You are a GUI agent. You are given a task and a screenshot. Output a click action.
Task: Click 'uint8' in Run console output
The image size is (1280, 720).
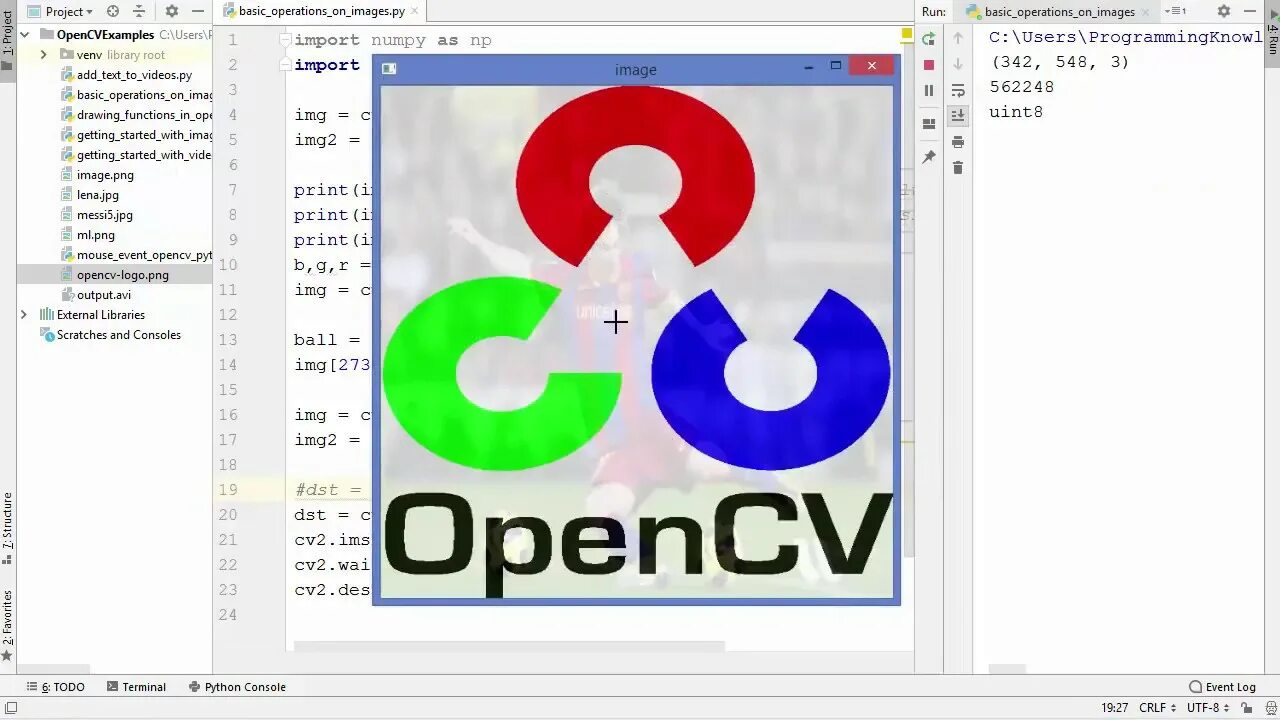tap(1016, 112)
